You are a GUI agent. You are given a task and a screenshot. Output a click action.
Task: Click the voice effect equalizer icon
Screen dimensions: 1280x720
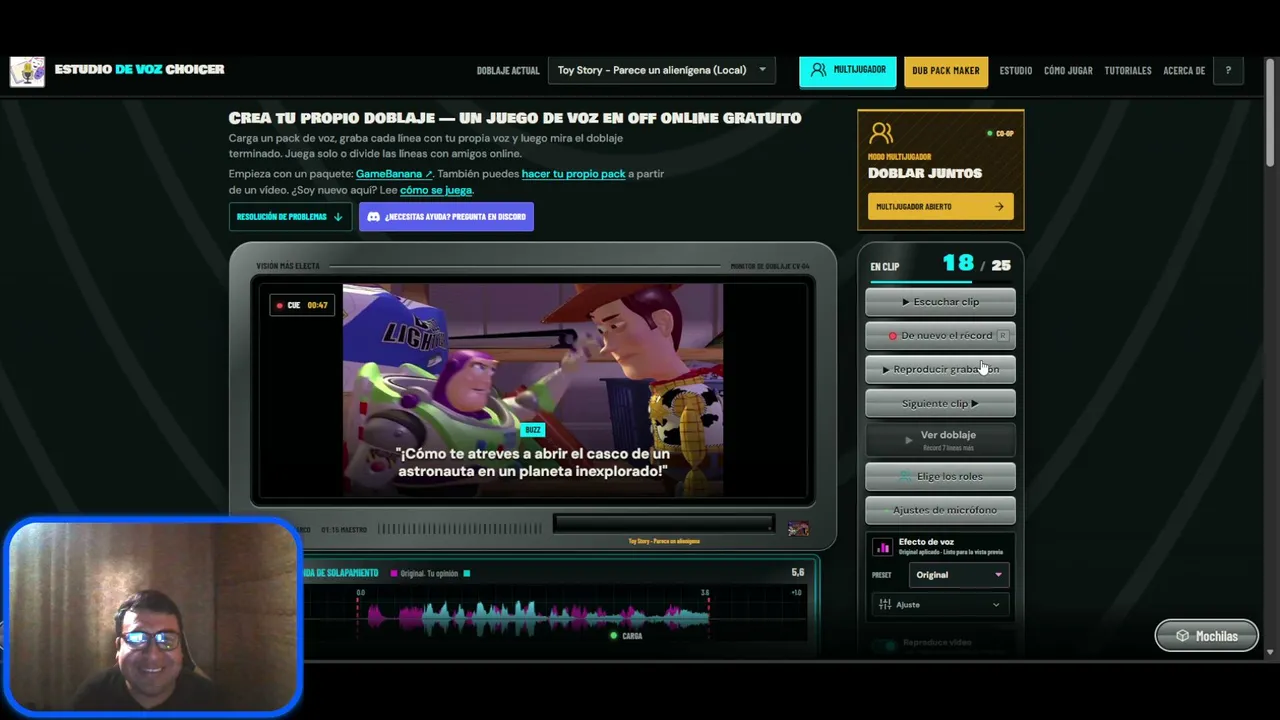882,547
